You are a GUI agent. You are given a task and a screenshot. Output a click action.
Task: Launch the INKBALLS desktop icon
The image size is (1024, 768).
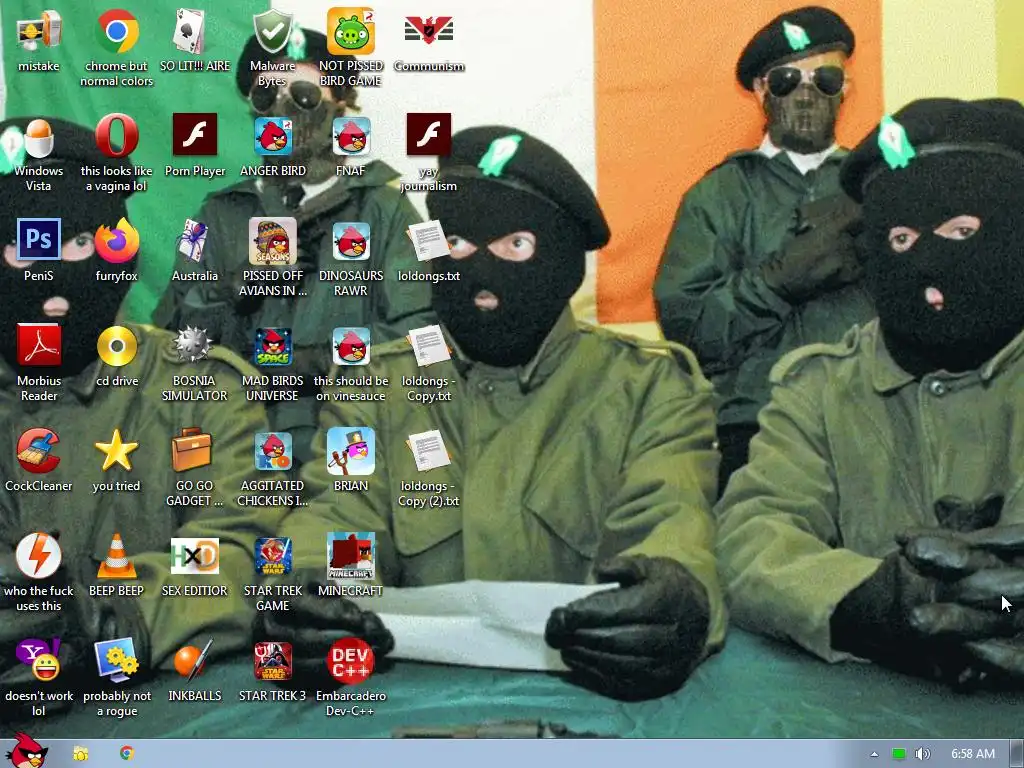coord(193,660)
